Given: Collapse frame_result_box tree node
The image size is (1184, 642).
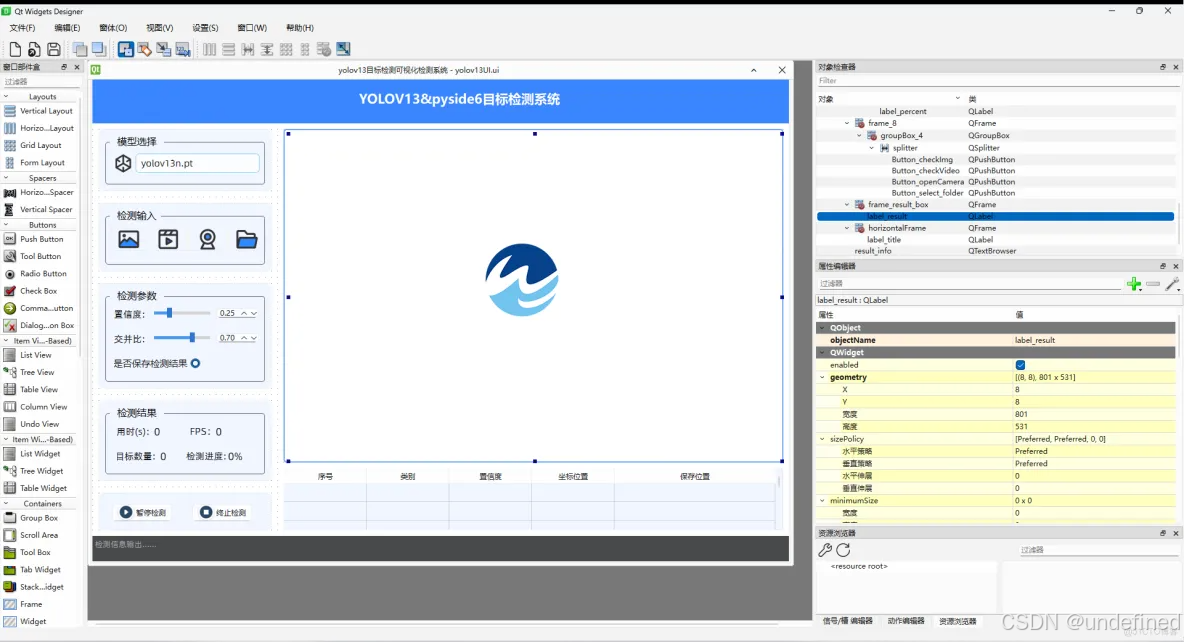Looking at the screenshot, I should (846, 205).
